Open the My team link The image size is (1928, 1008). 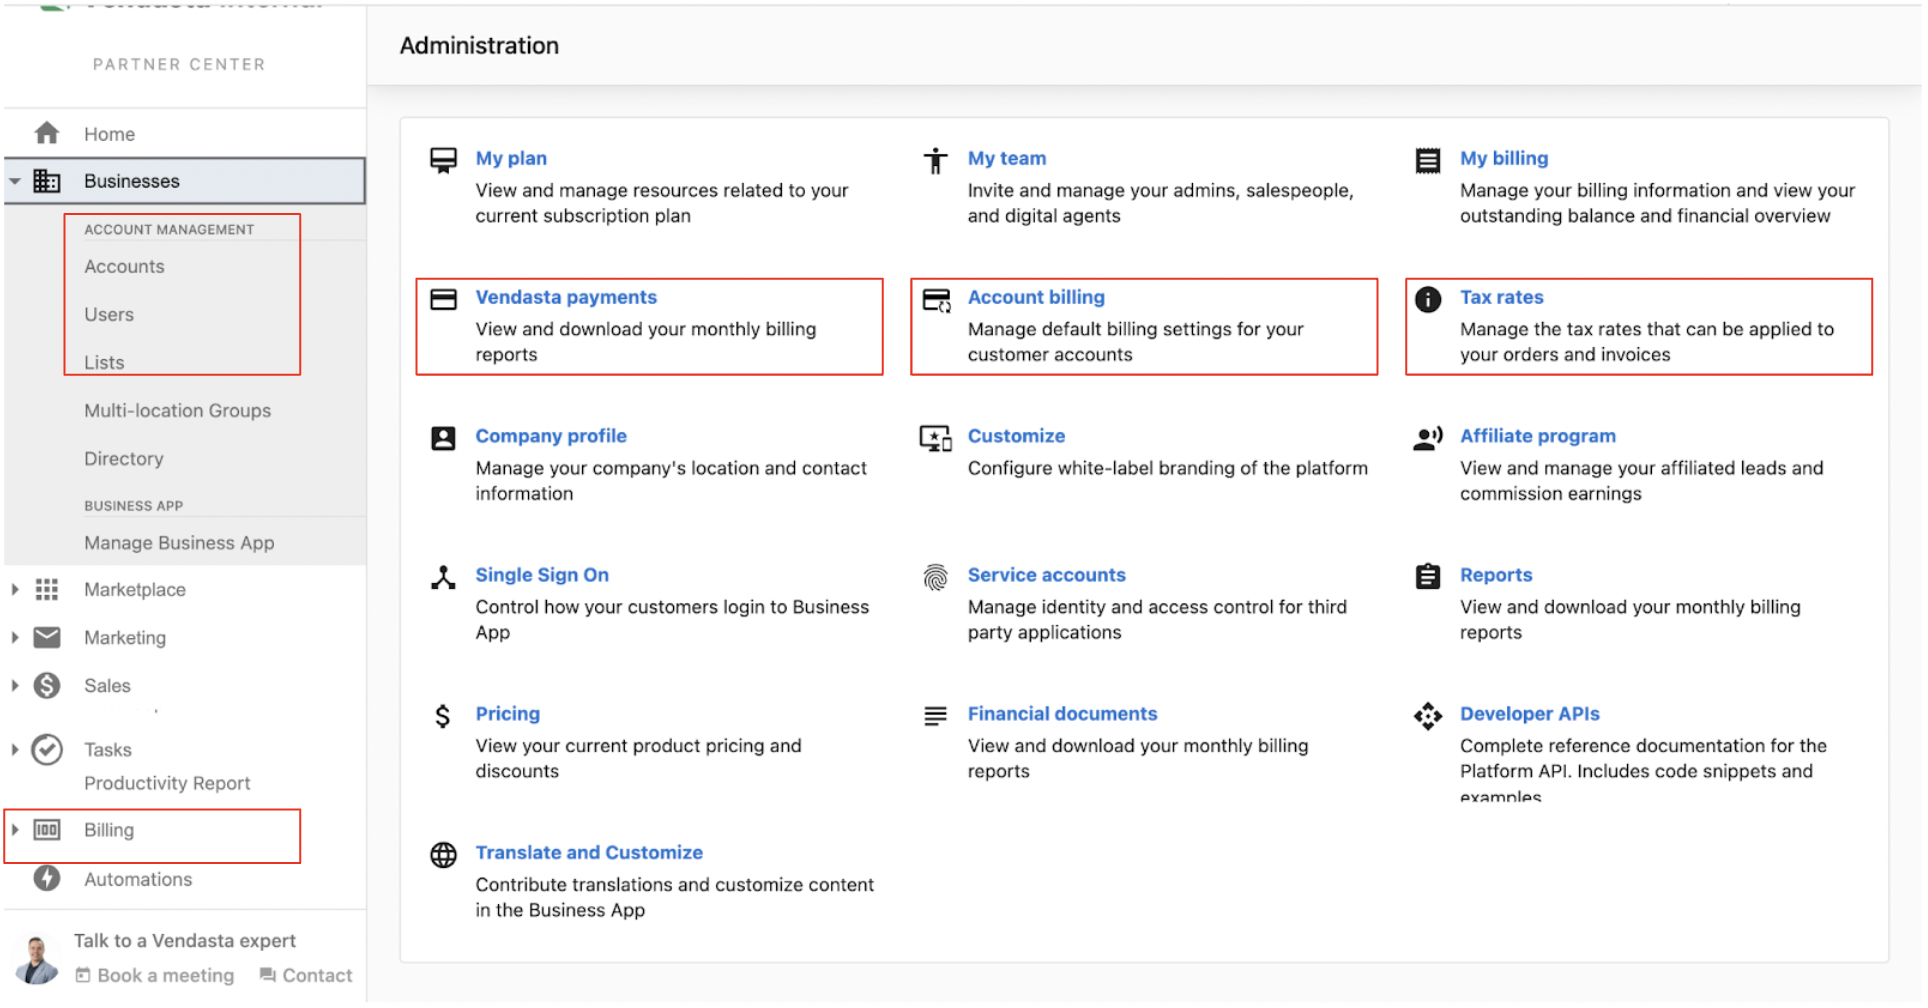pos(1007,159)
